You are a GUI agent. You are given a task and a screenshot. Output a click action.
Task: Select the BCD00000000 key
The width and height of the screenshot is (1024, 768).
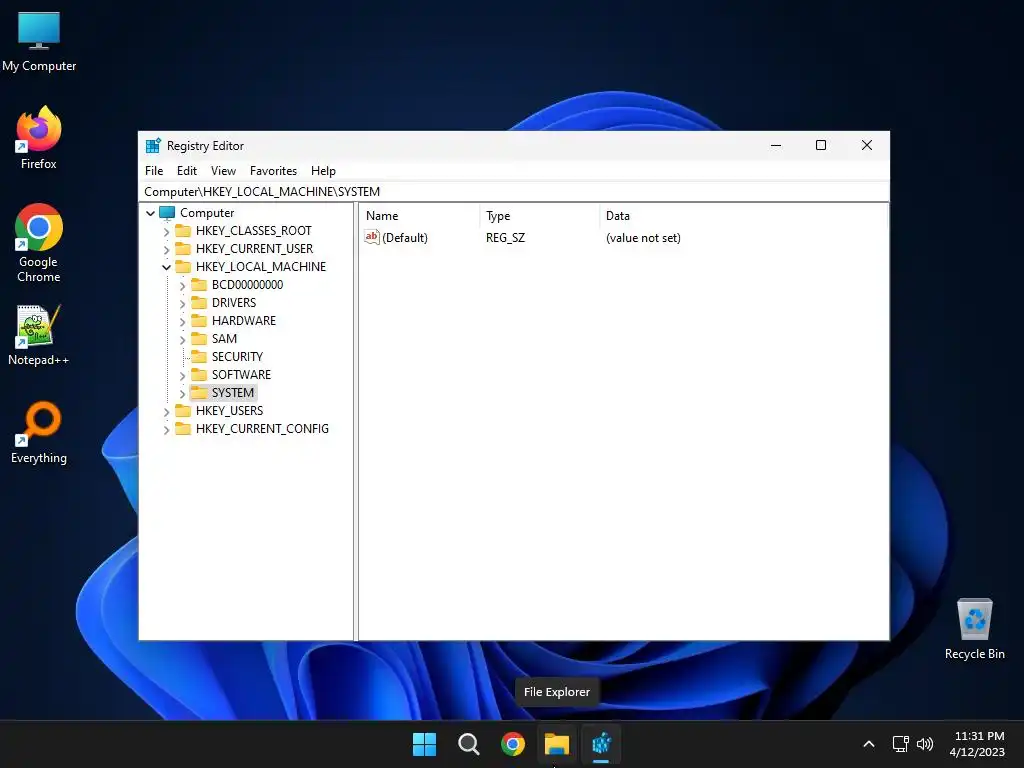pos(247,285)
